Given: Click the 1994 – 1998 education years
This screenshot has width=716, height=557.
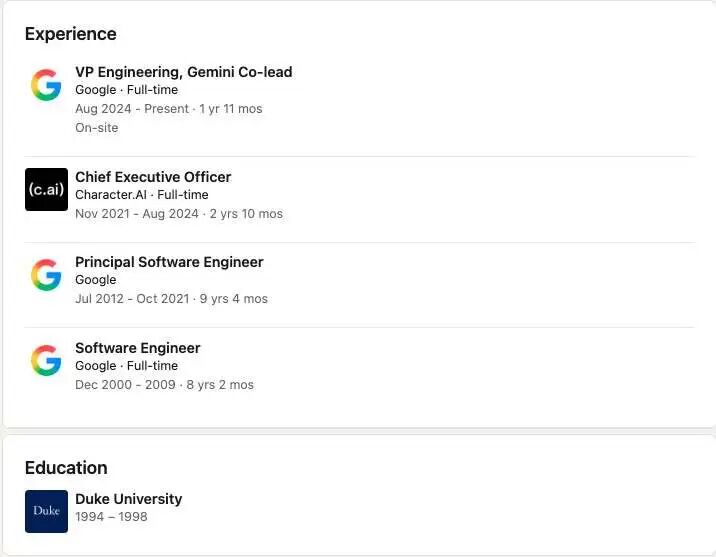Looking at the screenshot, I should (x=111, y=516).
